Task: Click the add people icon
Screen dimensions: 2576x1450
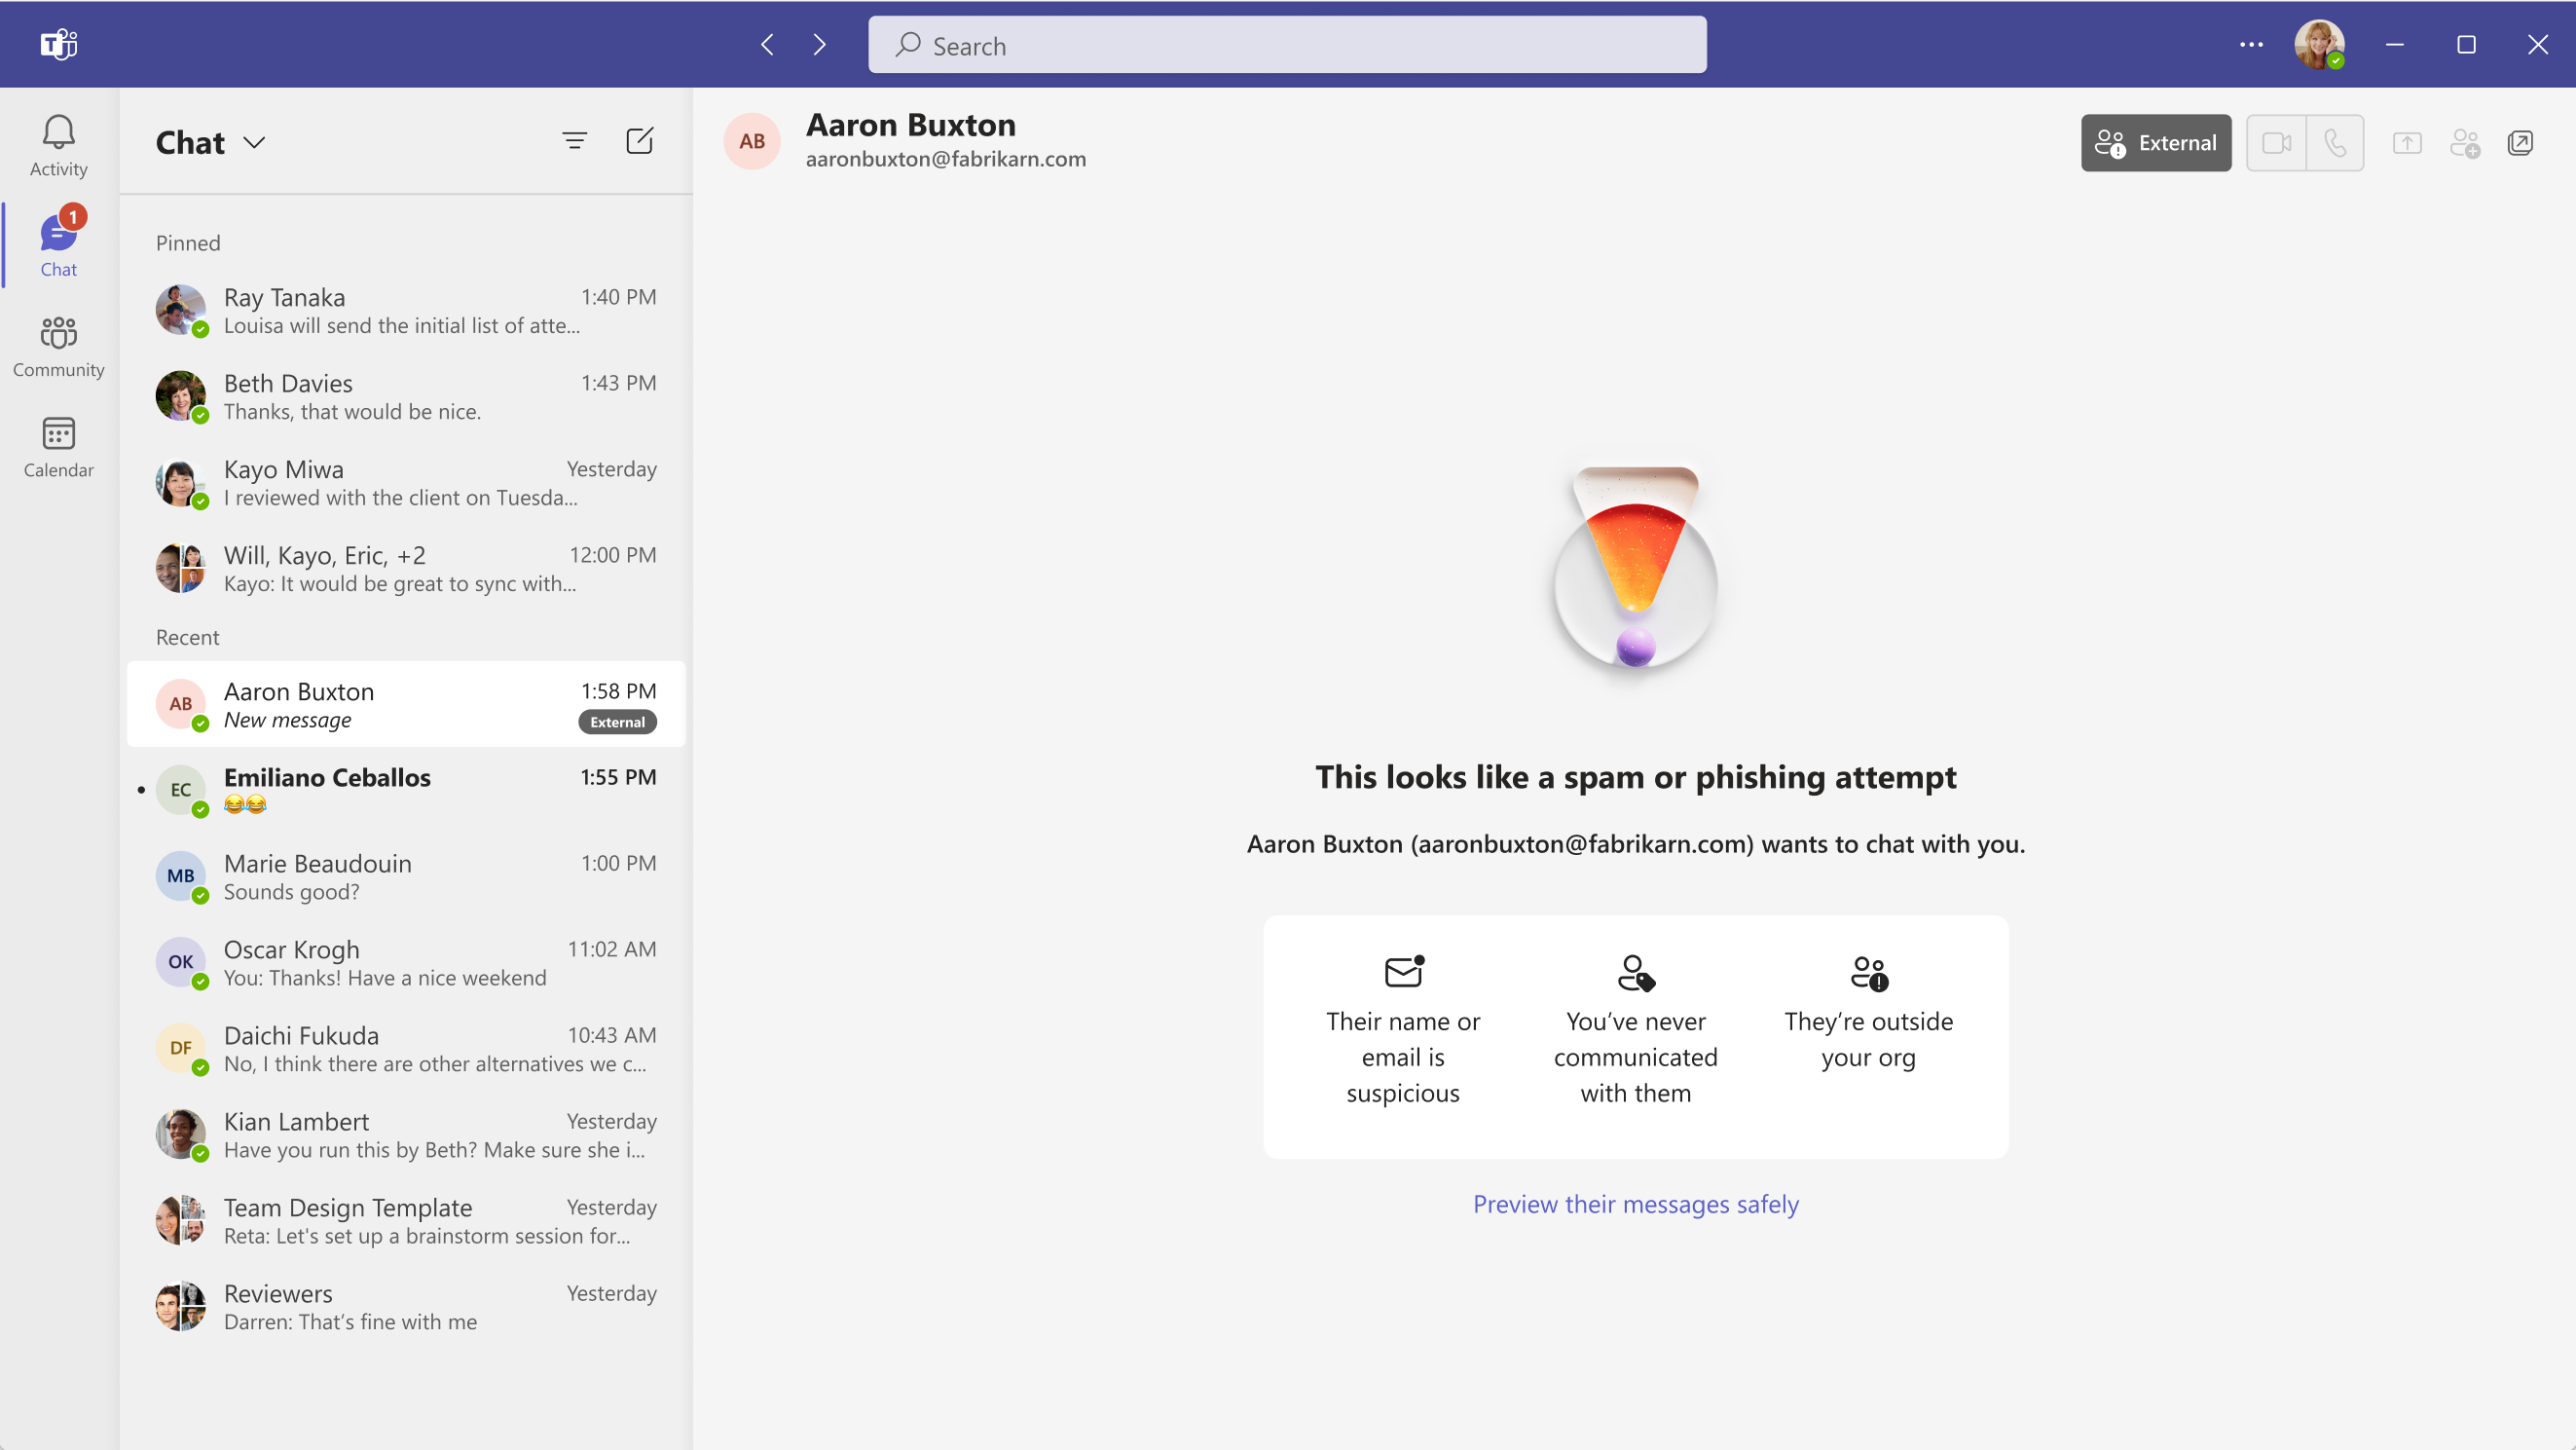Action: pyautogui.click(x=2464, y=143)
